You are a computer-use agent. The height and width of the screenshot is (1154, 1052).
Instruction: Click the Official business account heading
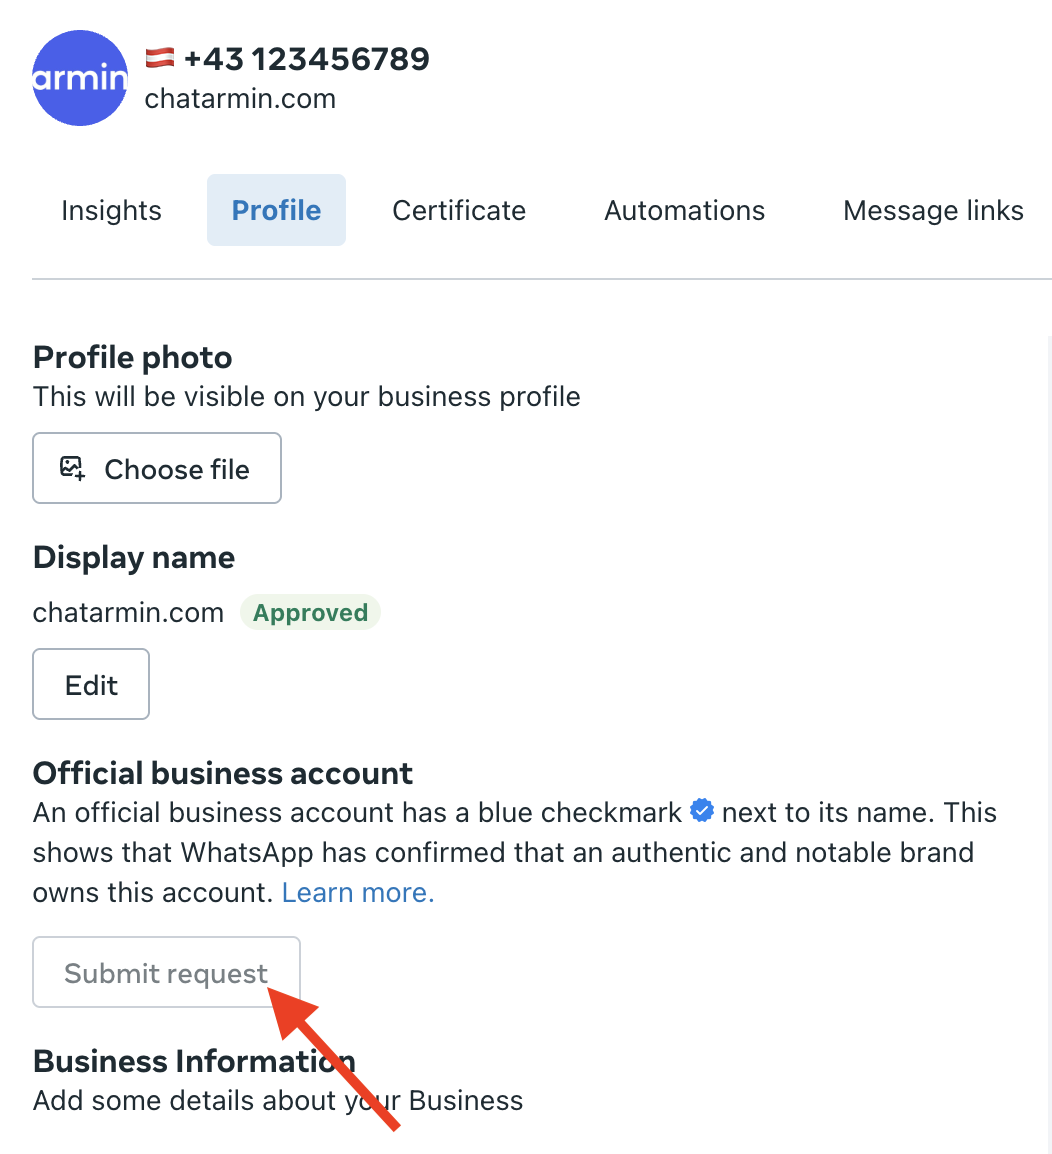[223, 773]
